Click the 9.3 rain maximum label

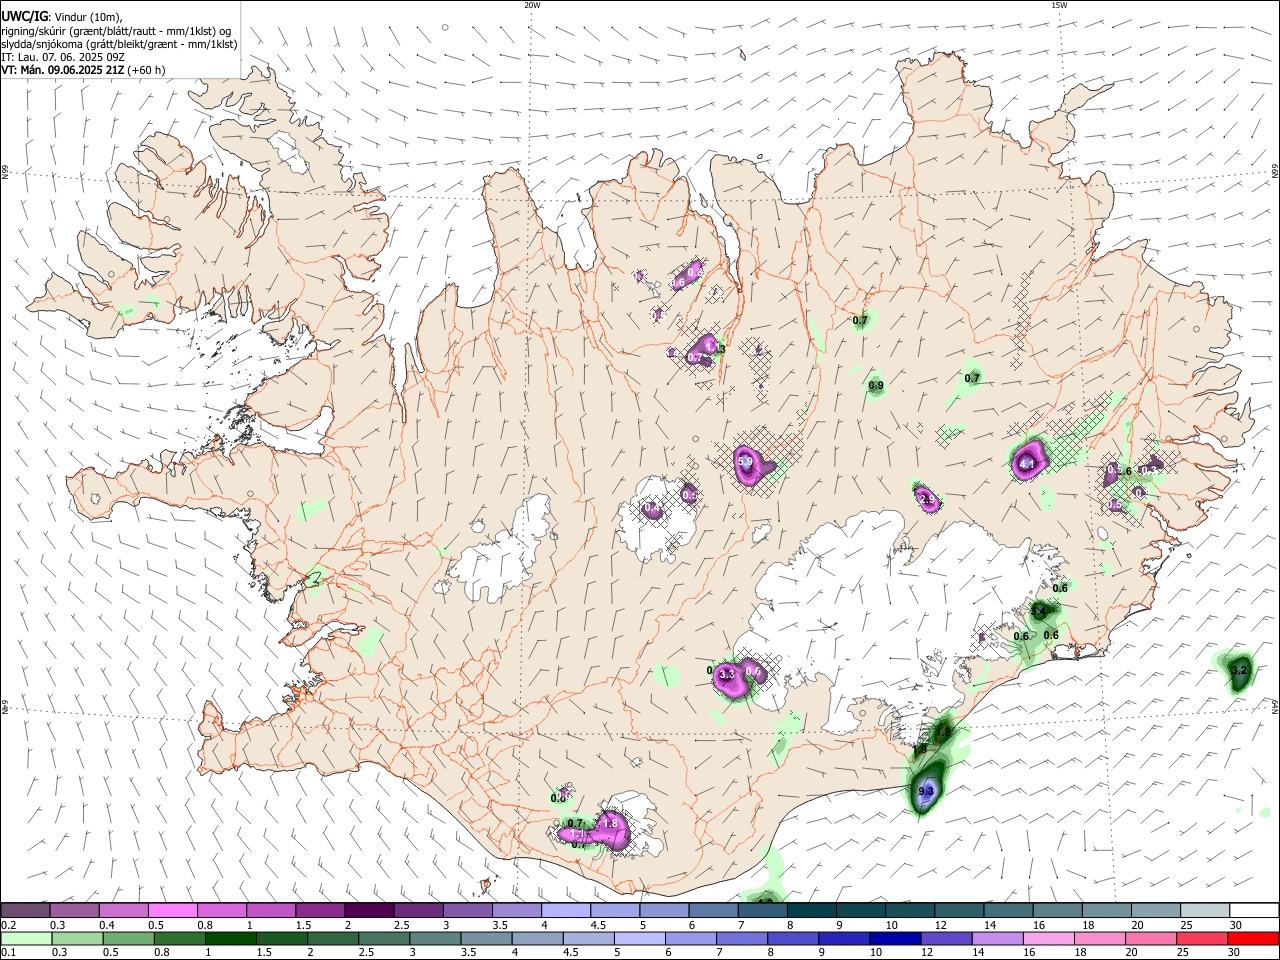[x=926, y=791]
